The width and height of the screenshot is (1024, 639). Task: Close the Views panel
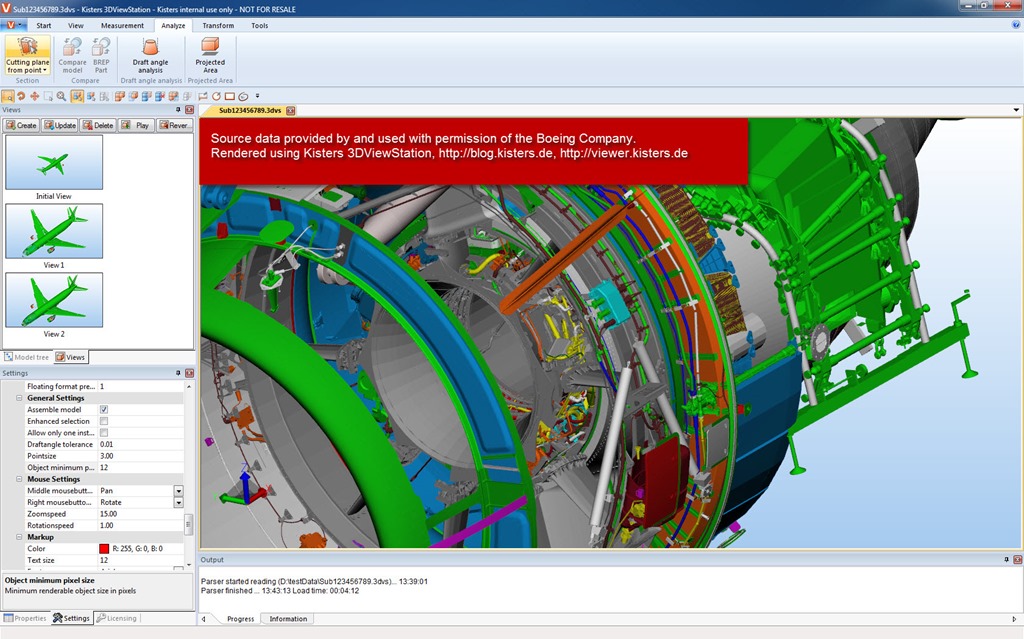[189, 110]
